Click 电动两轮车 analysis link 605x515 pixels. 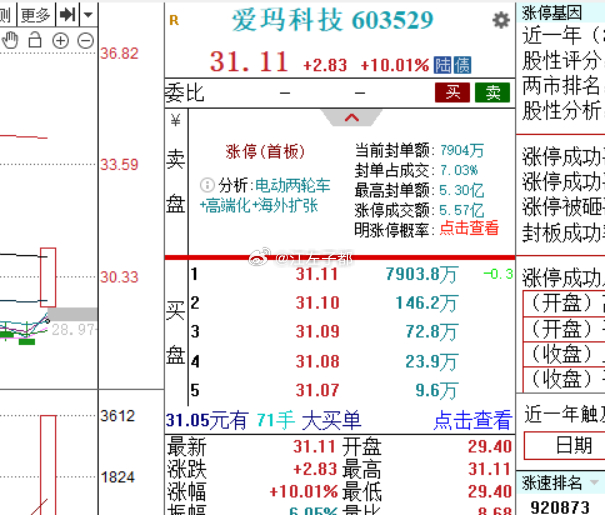point(293,185)
